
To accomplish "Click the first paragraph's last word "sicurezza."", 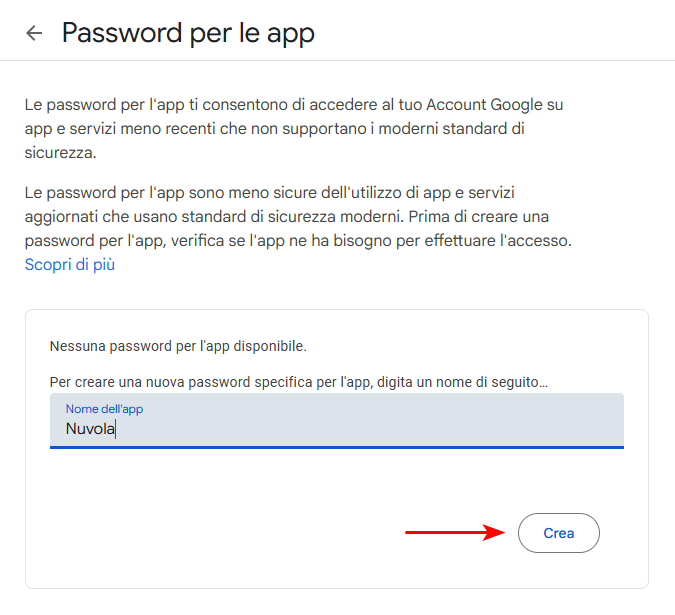I will pos(60,152).
